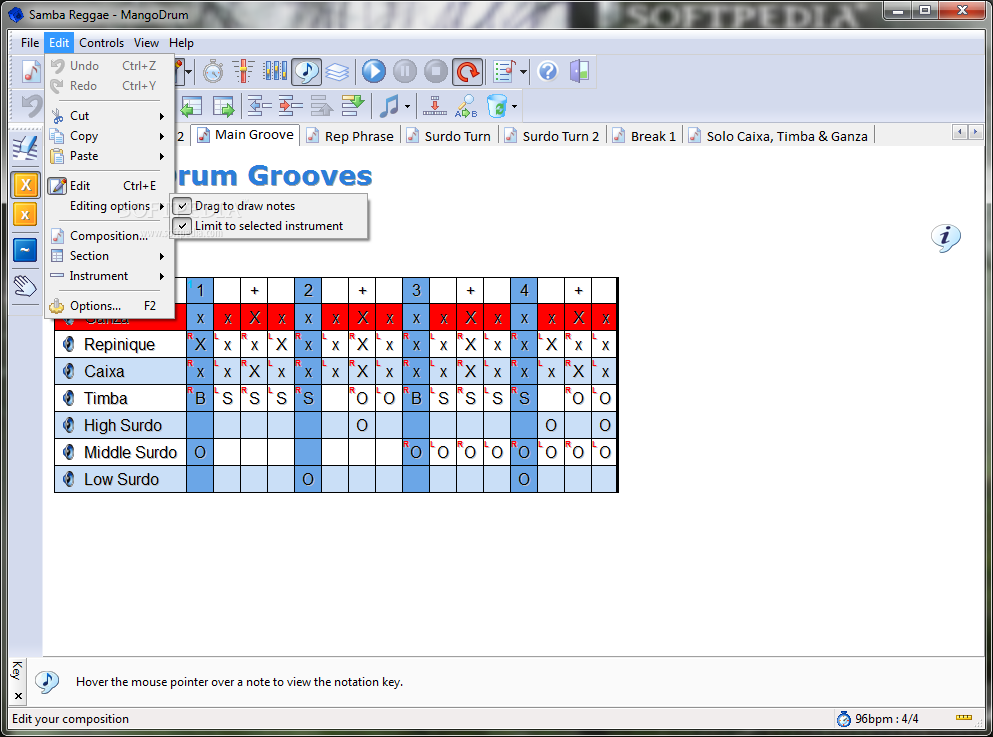Expand the Copy submenu

(109, 136)
